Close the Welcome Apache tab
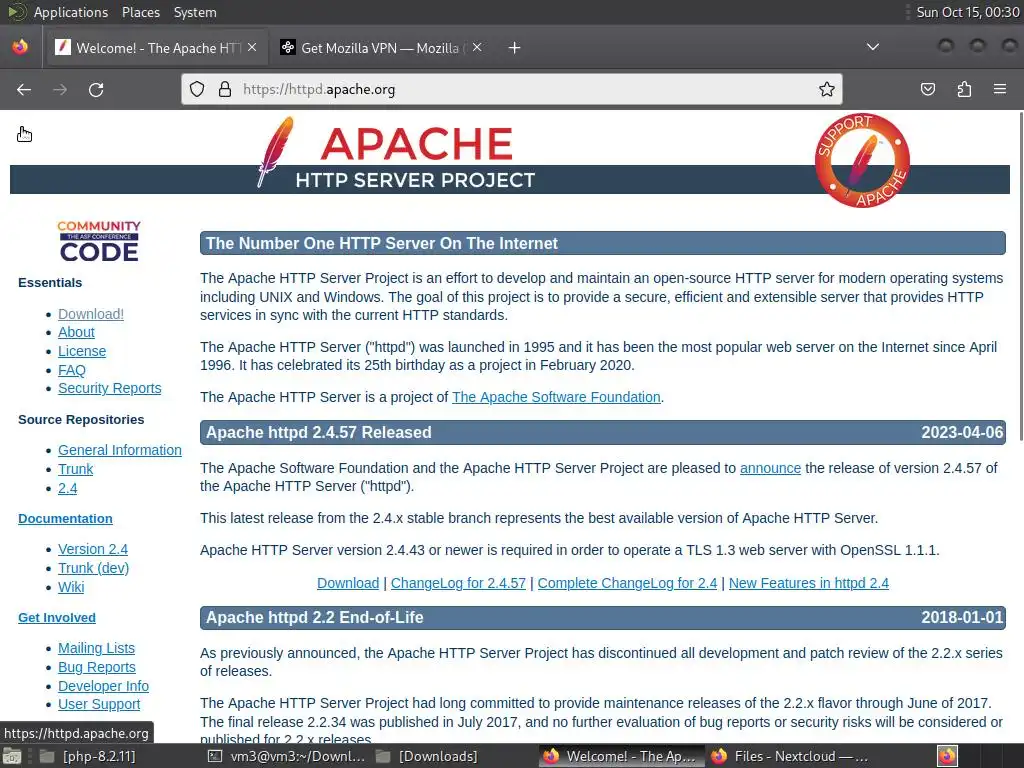The height and width of the screenshot is (768, 1024). click(252, 48)
